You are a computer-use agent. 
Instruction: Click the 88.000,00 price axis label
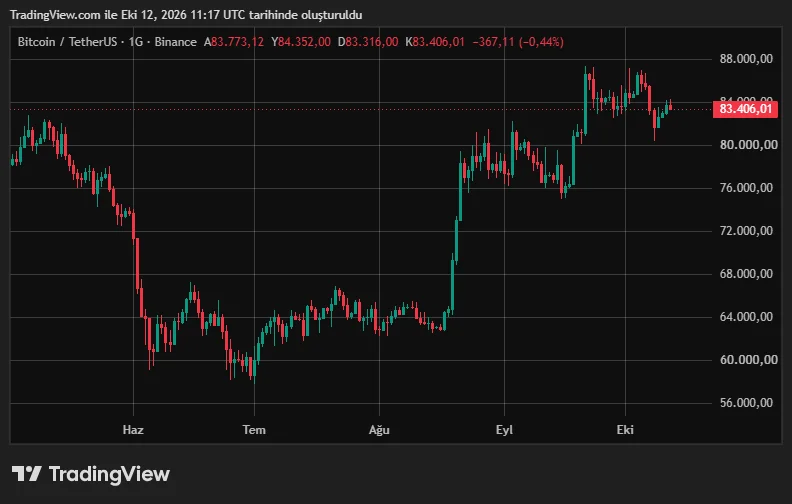pos(746,59)
